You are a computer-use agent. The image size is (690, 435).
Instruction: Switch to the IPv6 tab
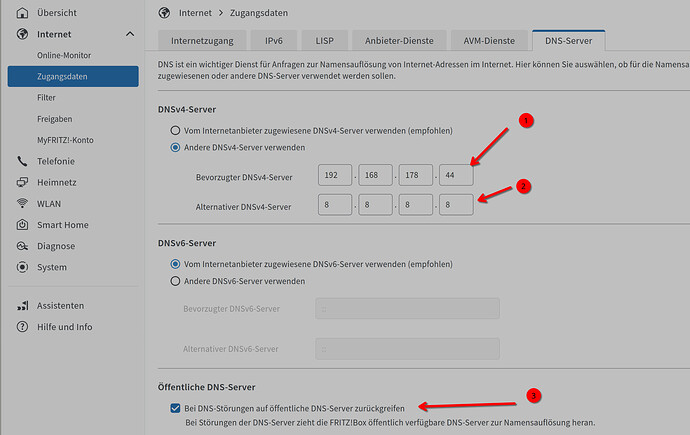pyautogui.click(x=274, y=40)
